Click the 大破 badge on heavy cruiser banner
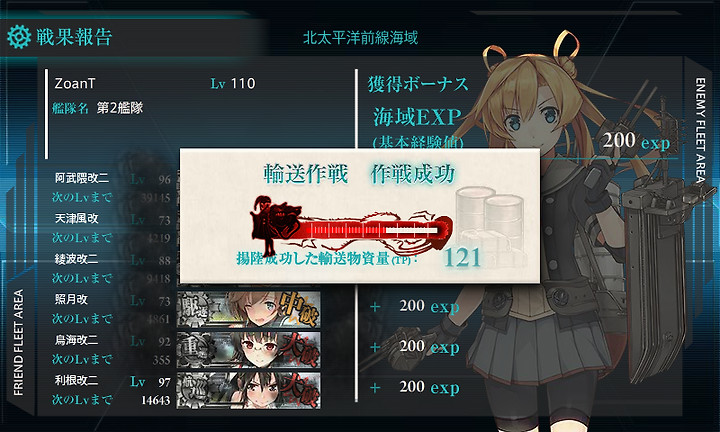Viewport: 720px width, 432px height. point(299,350)
